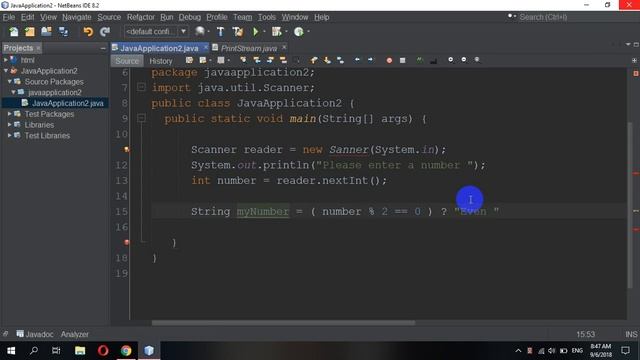
Task: Click the Save All toolbar icon
Action: pyautogui.click(x=63, y=32)
